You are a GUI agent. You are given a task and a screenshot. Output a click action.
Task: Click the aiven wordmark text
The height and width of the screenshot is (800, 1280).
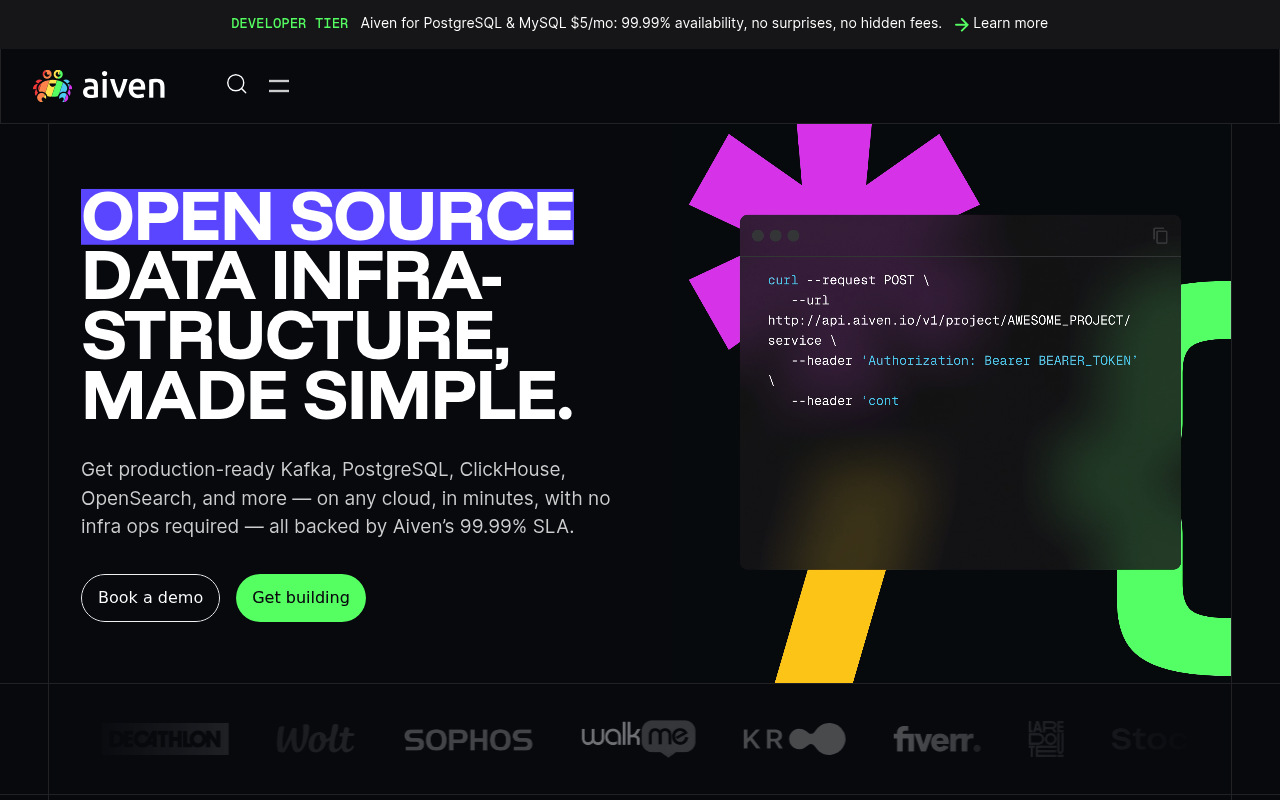click(124, 86)
